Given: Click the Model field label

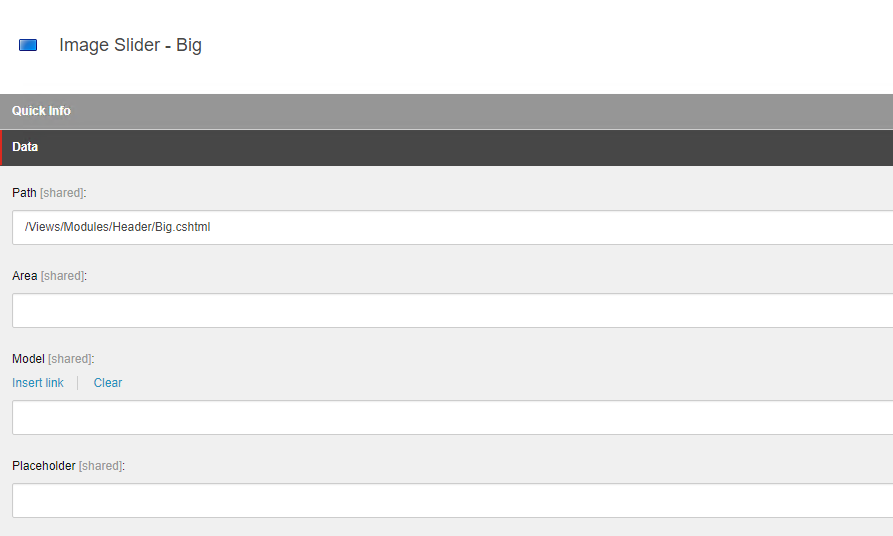Looking at the screenshot, I should click(x=28, y=359).
